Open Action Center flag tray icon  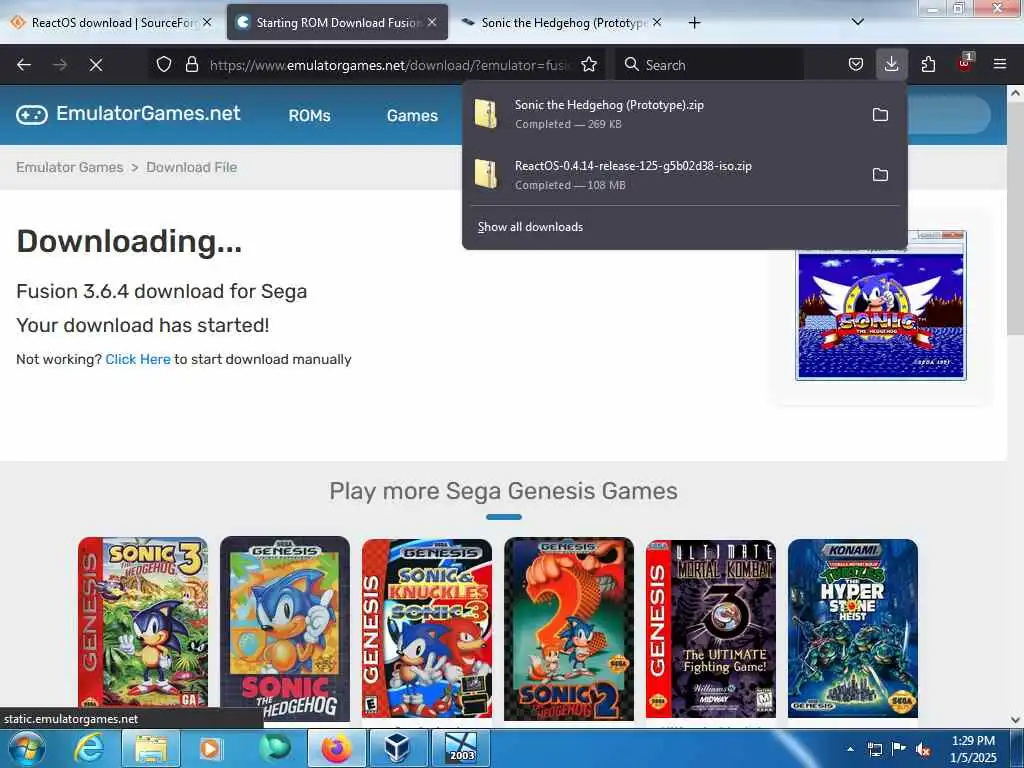[899, 749]
